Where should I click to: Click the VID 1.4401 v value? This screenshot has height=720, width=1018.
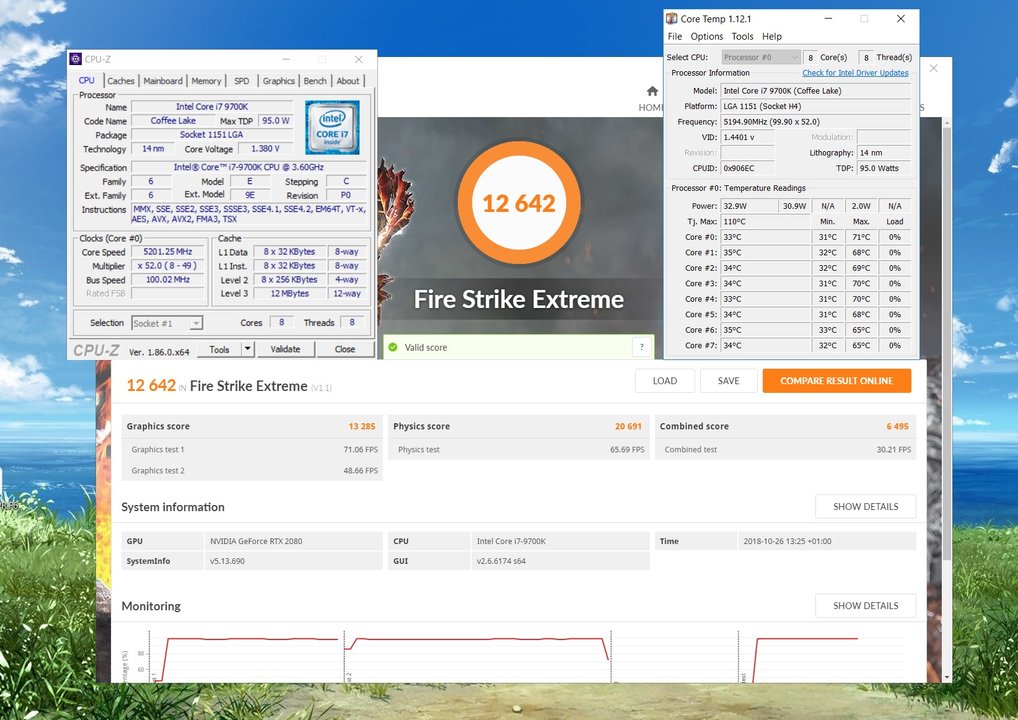pyautogui.click(x=747, y=137)
